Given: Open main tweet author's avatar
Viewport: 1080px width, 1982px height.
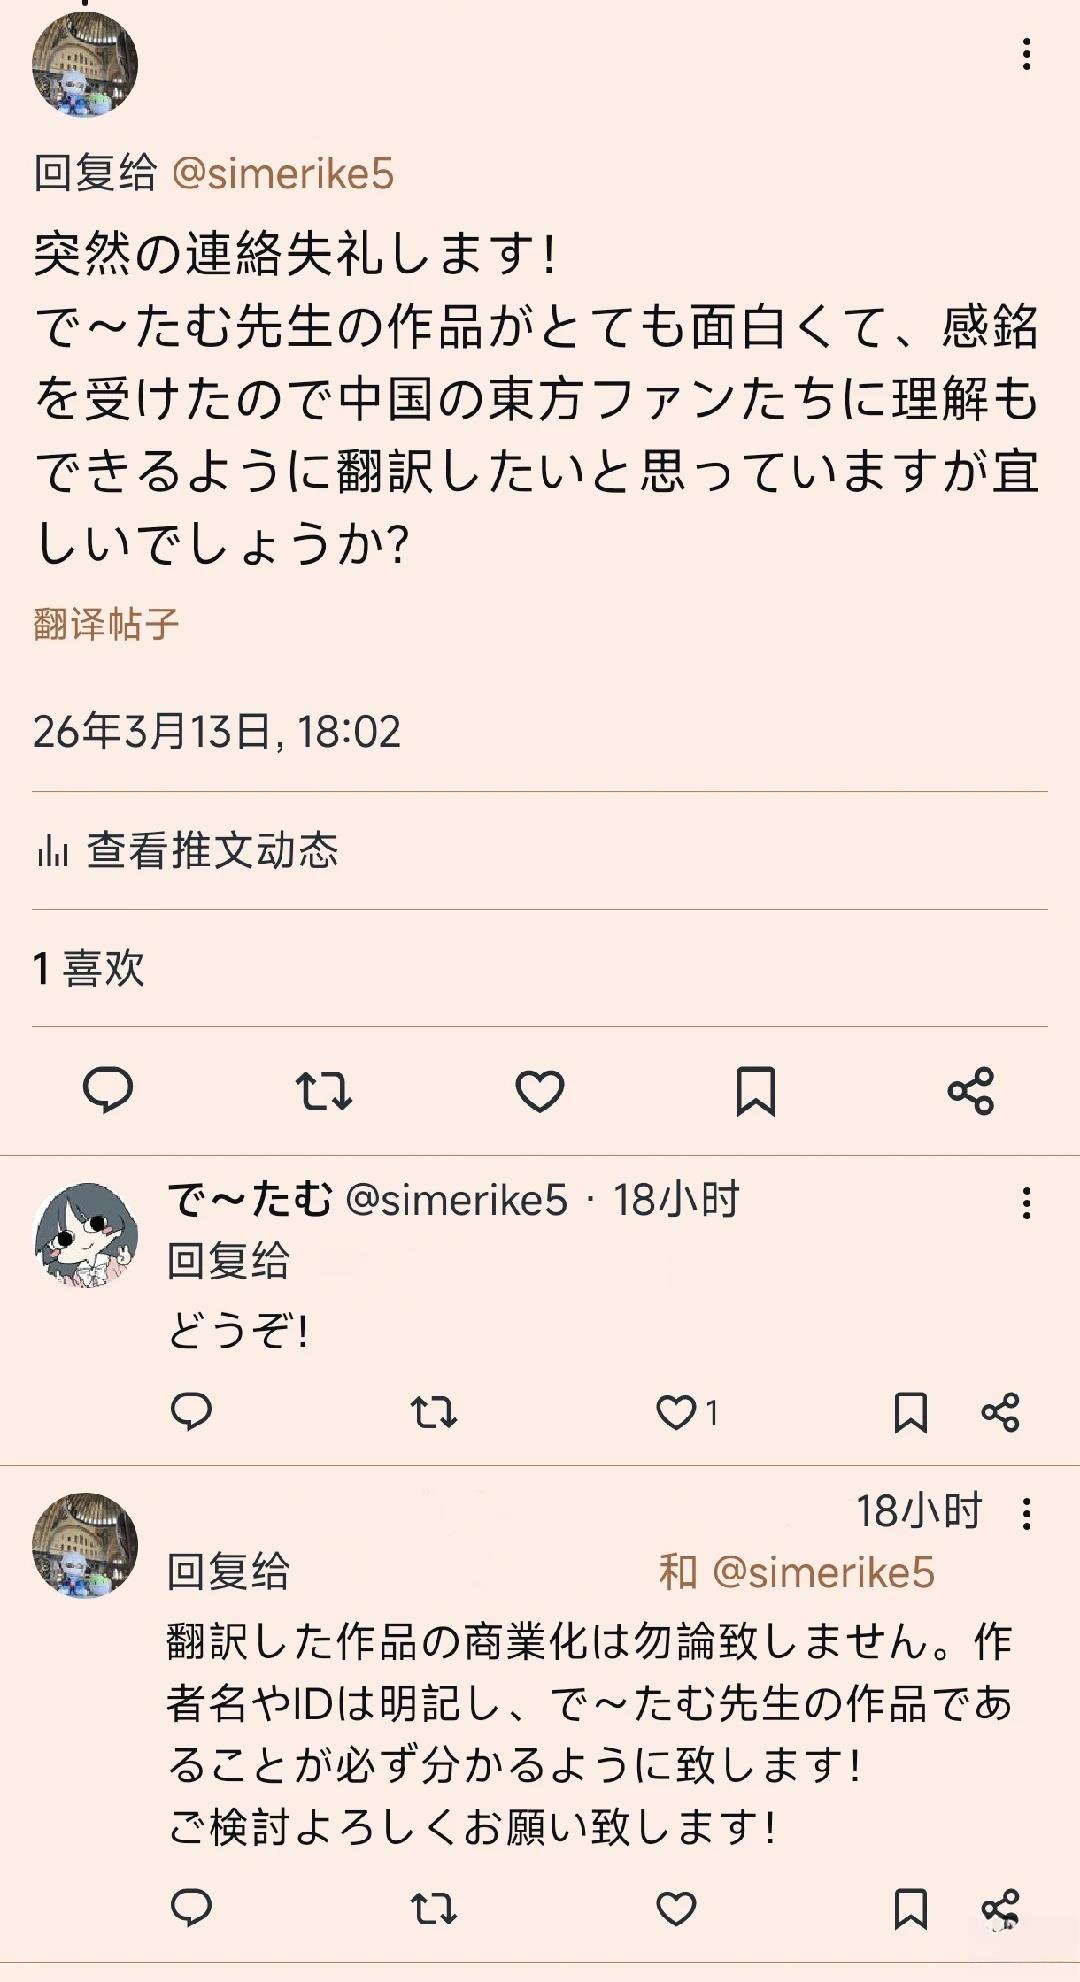Looking at the screenshot, I should tap(85, 65).
